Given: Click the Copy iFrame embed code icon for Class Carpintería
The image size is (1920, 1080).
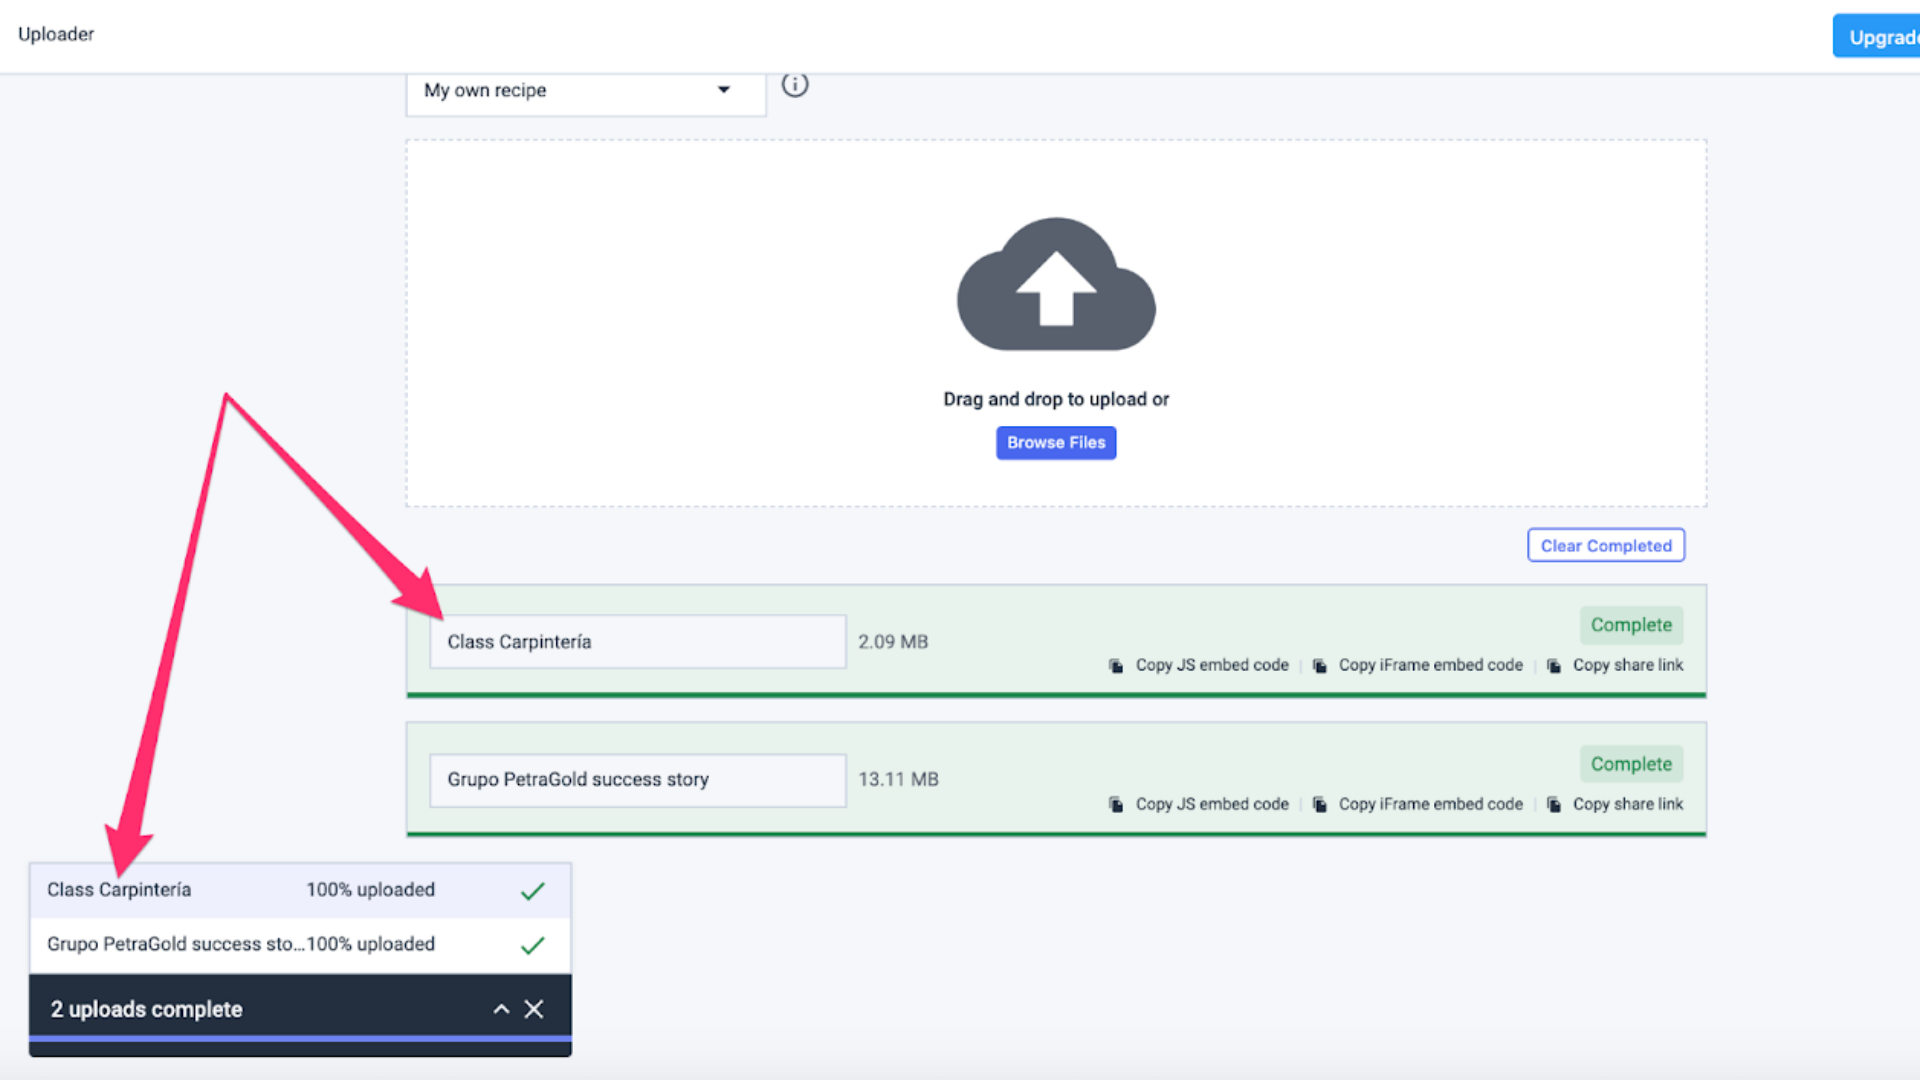Looking at the screenshot, I should 1321,665.
